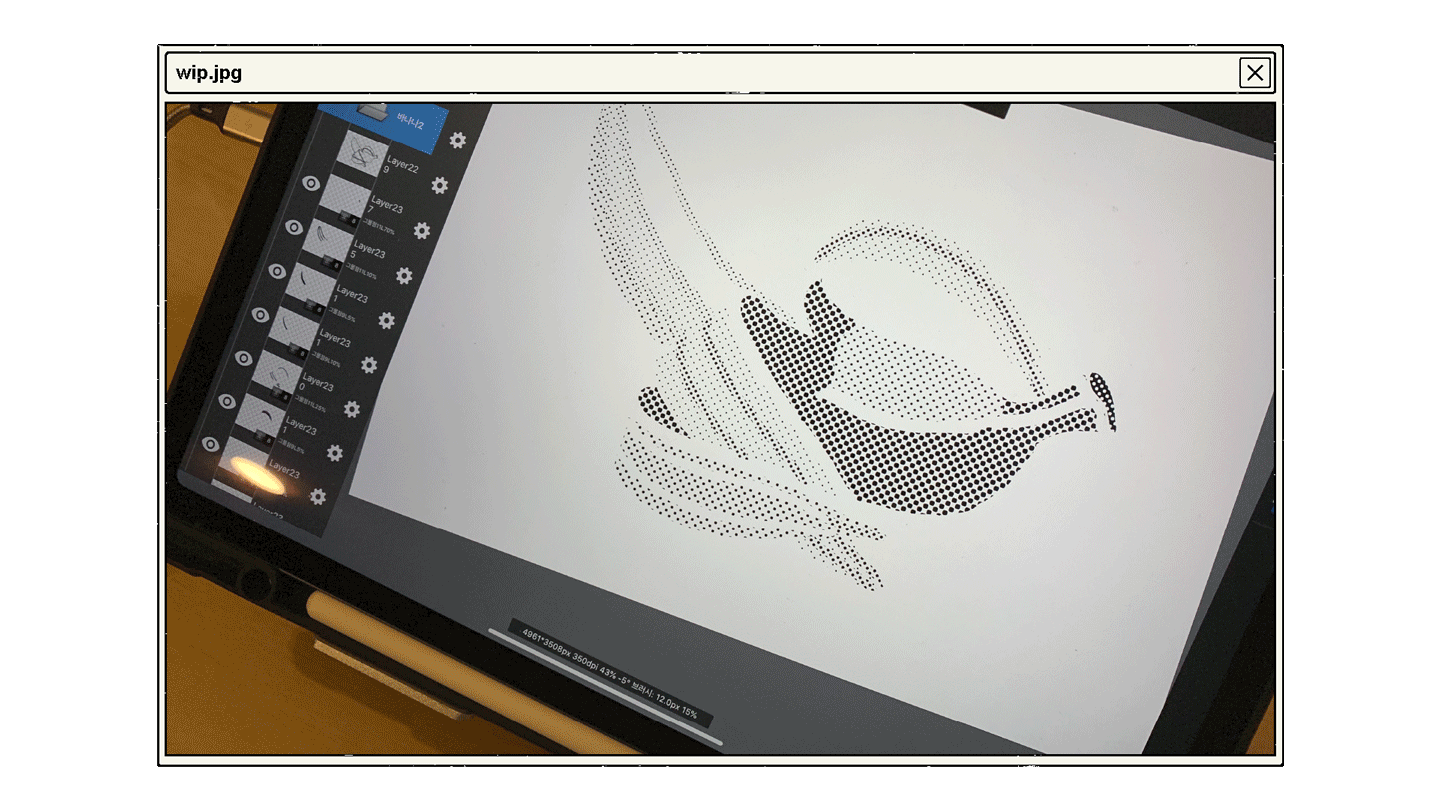Click the 8-bit badge under Layer235 thumbnail

(333, 262)
